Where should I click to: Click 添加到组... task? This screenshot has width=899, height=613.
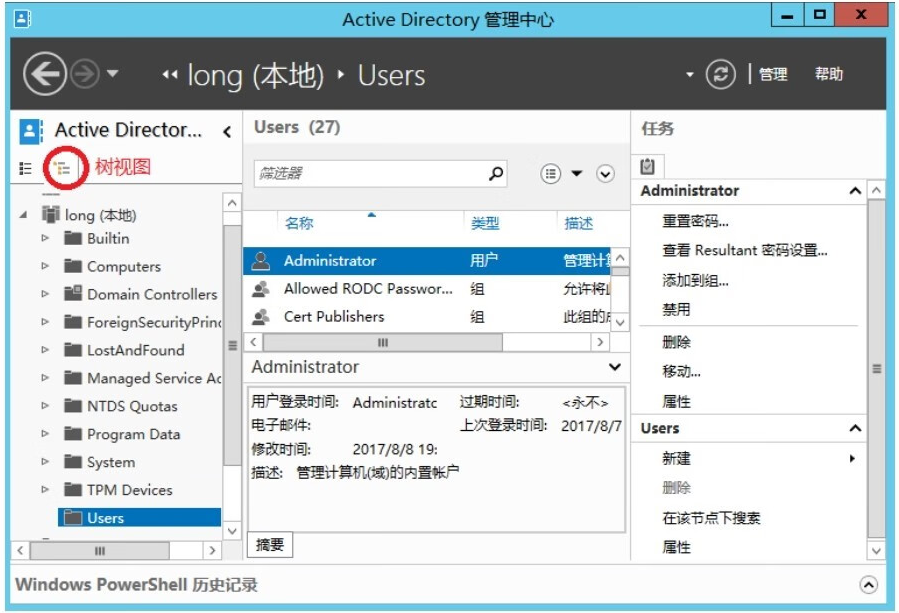695,280
